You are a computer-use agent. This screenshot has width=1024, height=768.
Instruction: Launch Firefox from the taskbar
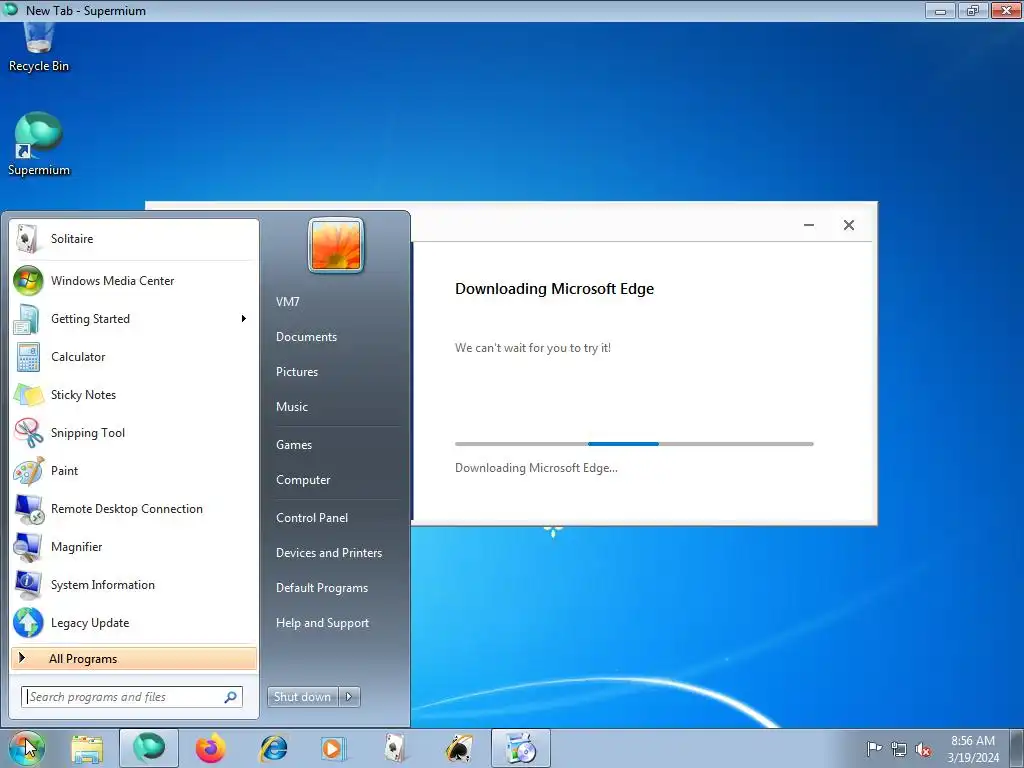tap(210, 748)
